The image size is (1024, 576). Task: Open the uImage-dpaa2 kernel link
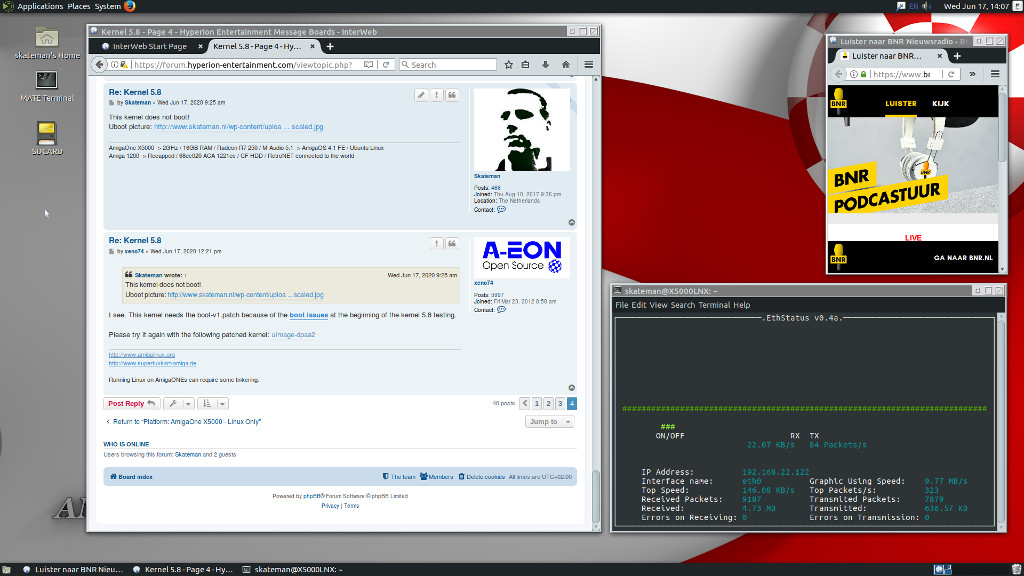(293, 334)
